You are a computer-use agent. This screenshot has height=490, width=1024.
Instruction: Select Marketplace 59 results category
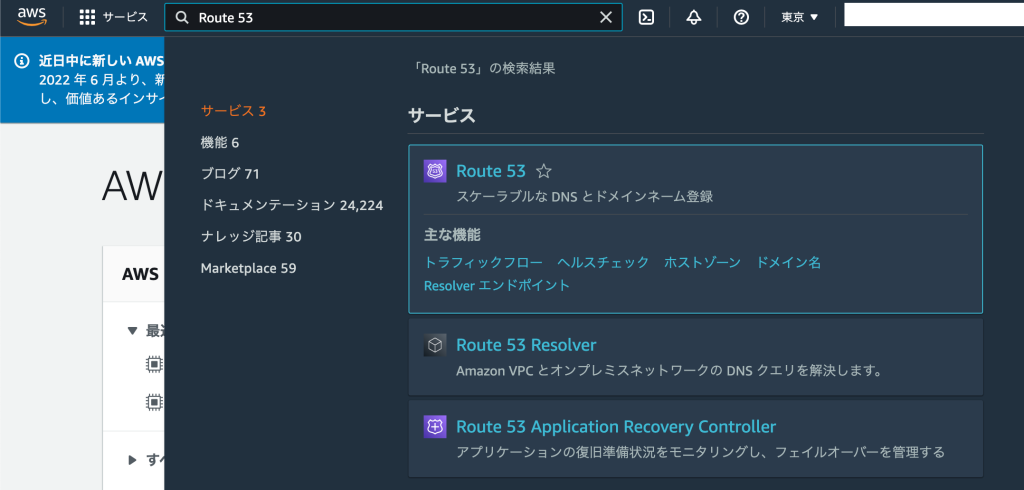point(249,268)
